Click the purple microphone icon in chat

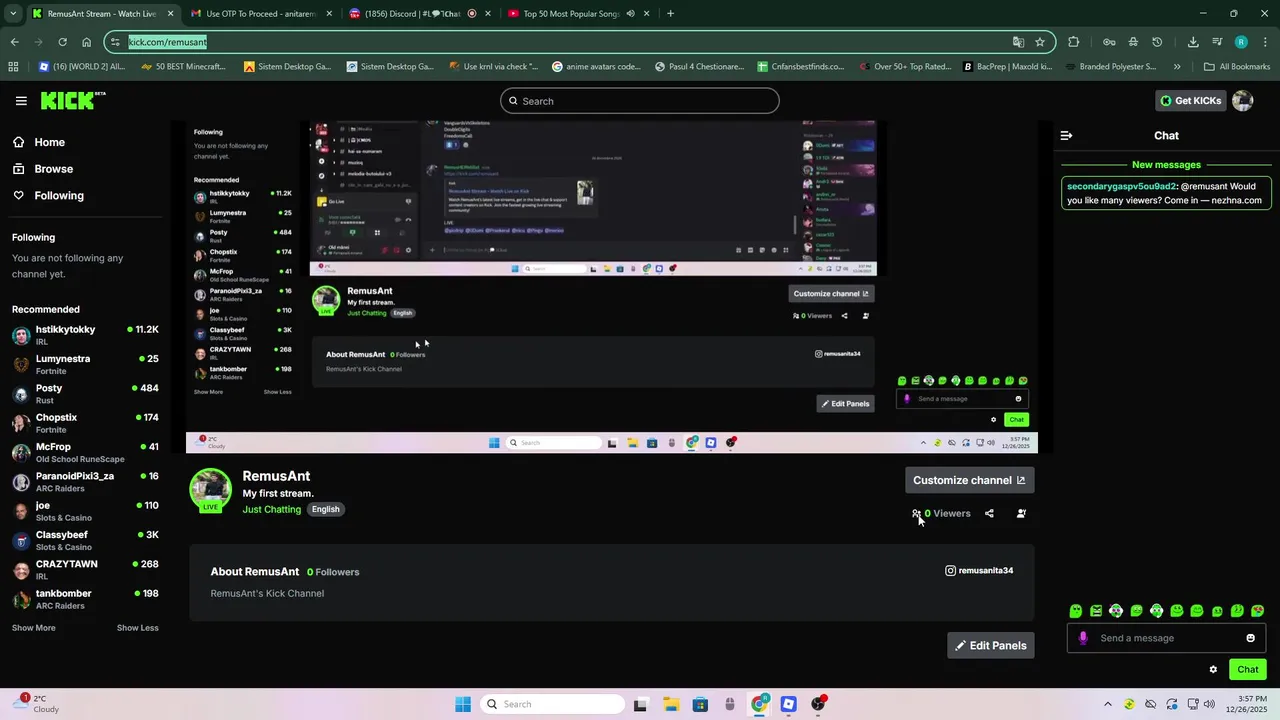(1083, 638)
